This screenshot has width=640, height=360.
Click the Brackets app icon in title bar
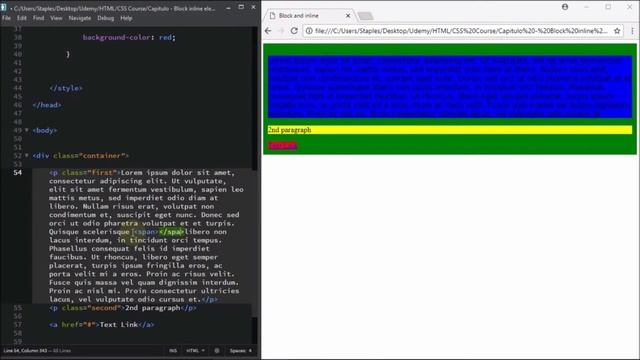point(4,7)
